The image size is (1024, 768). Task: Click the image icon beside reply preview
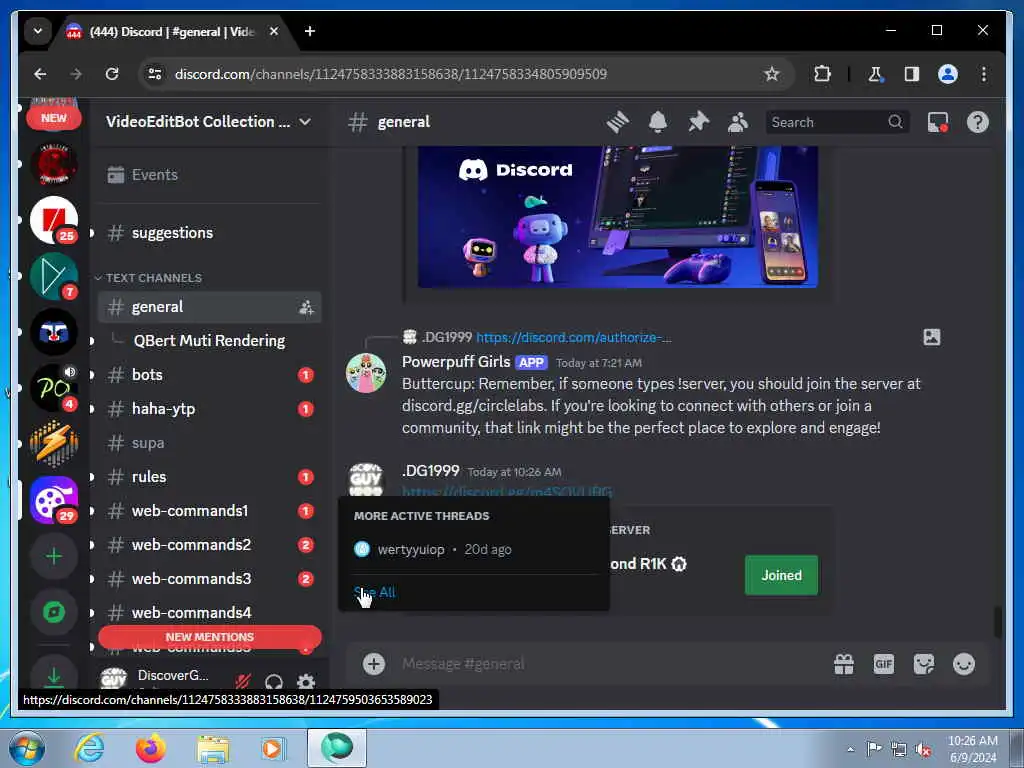click(932, 337)
